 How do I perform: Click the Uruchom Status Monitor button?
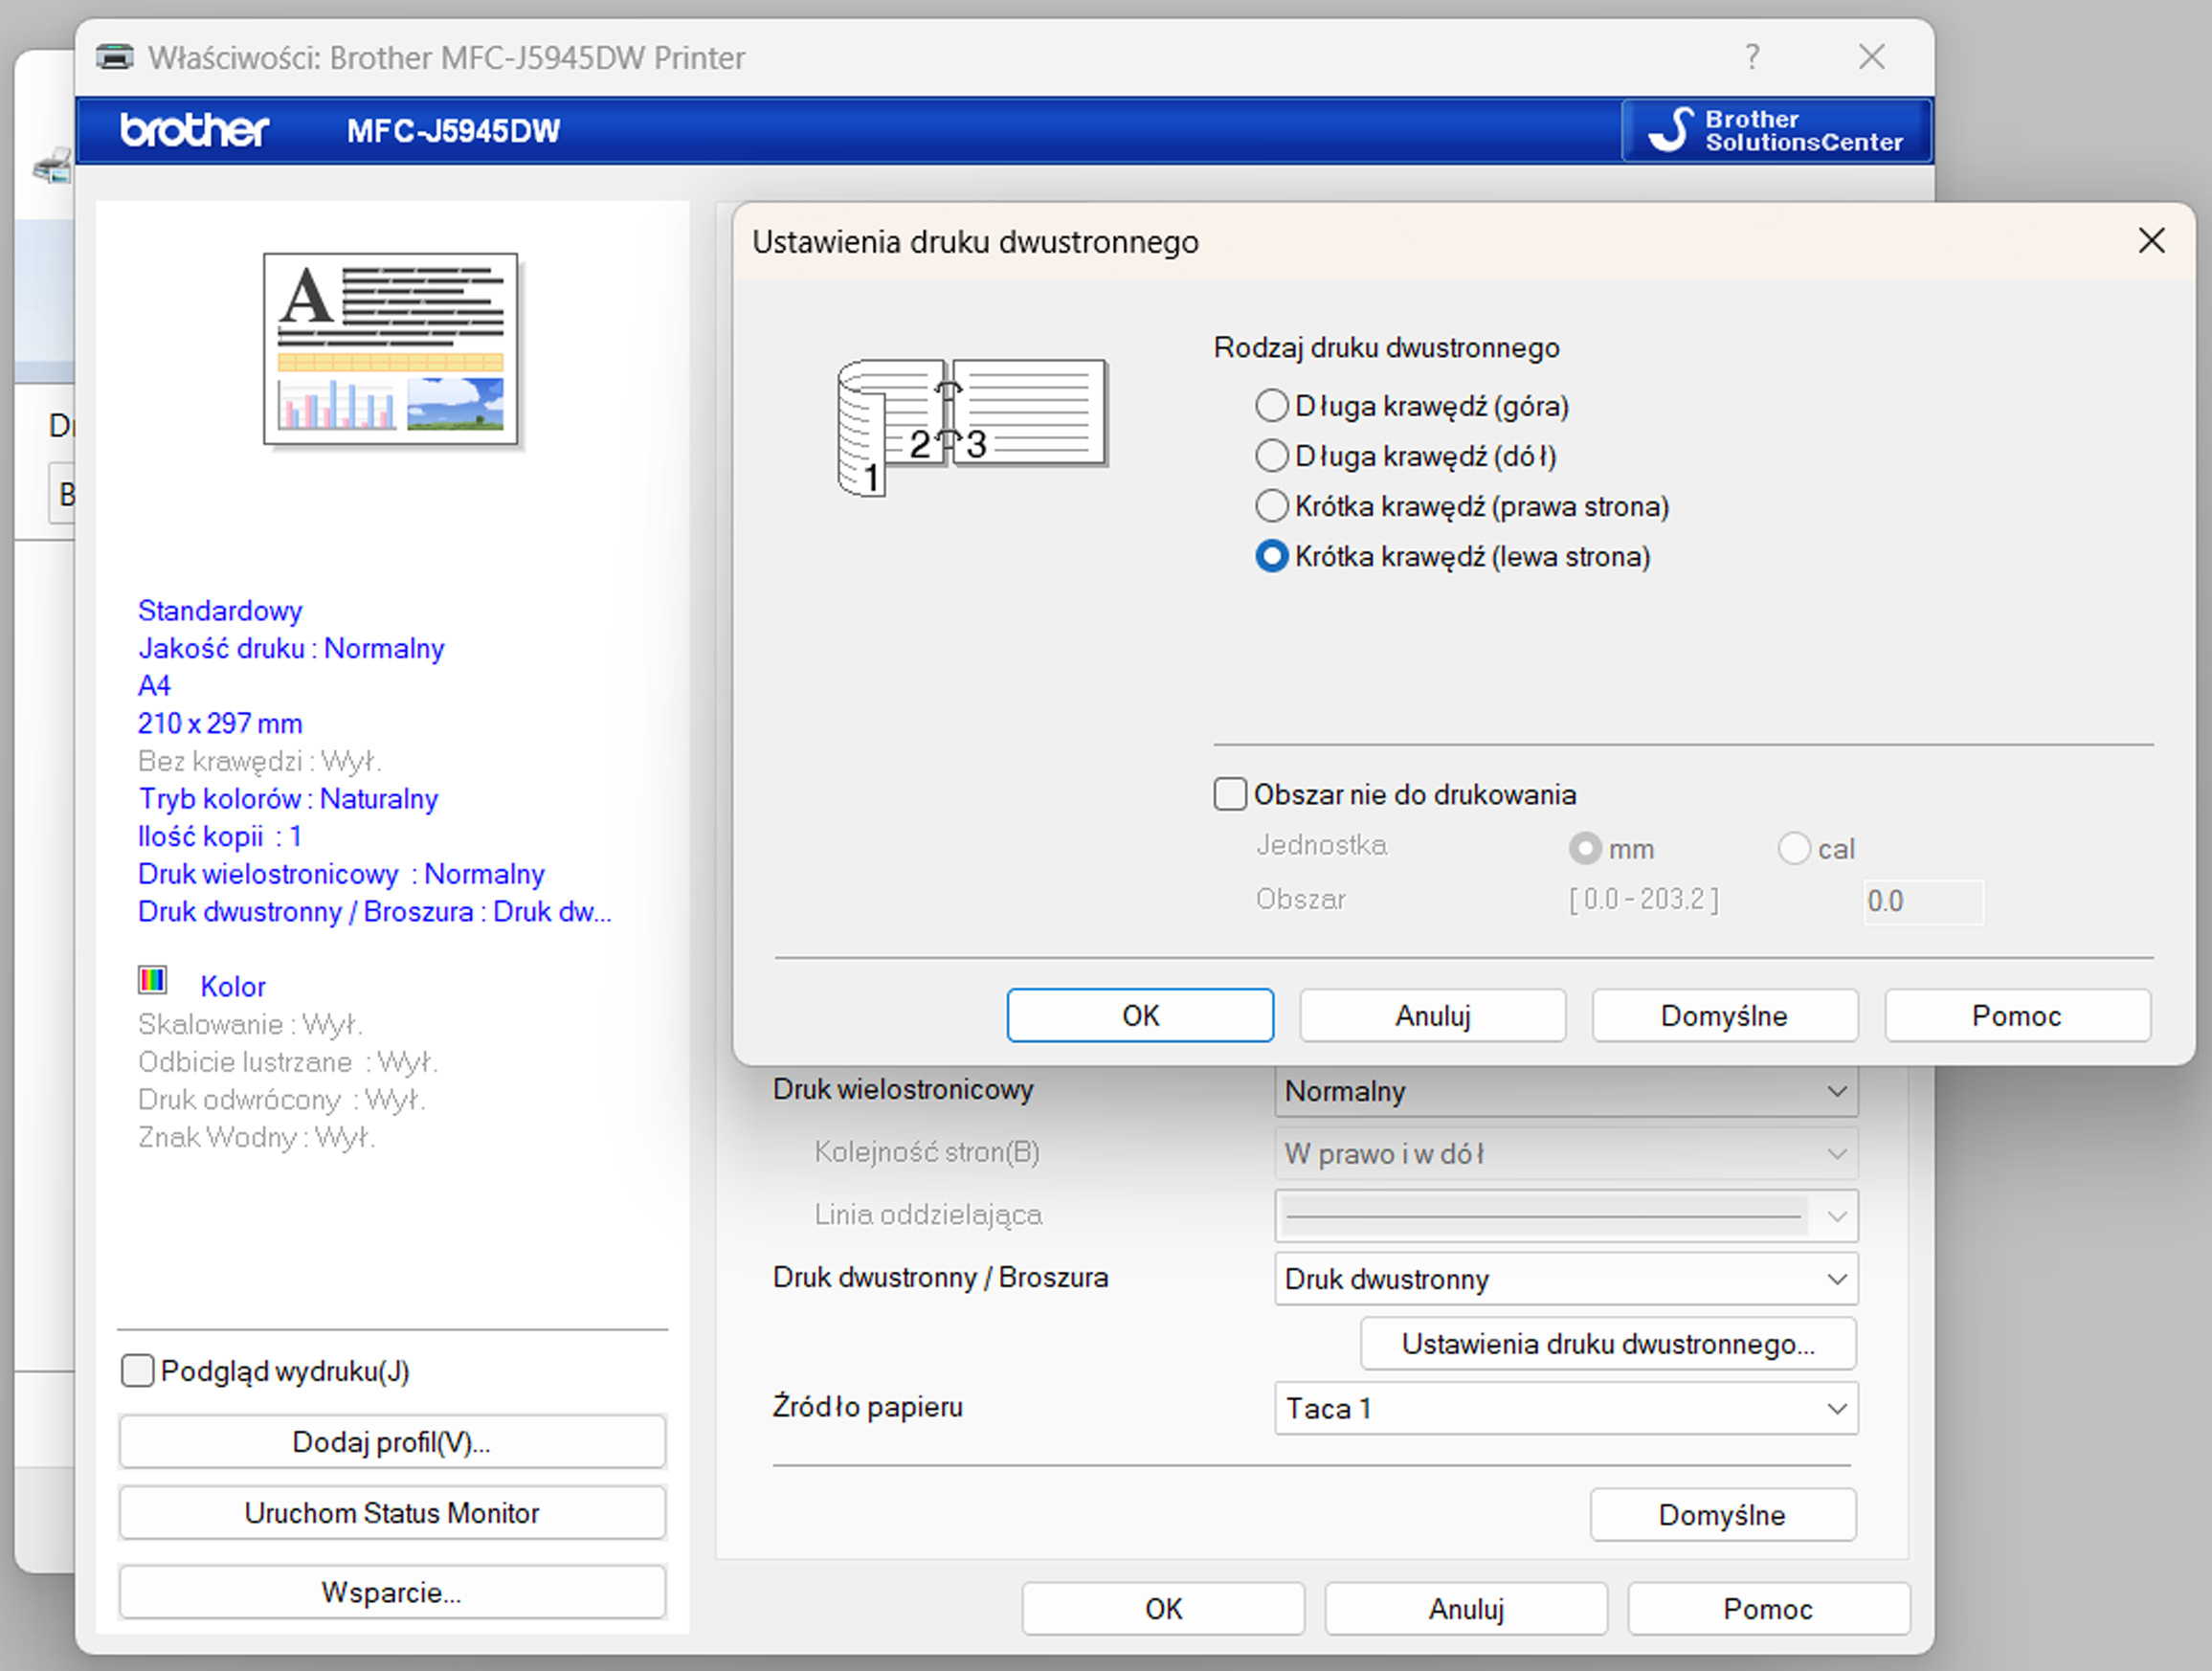click(392, 1512)
